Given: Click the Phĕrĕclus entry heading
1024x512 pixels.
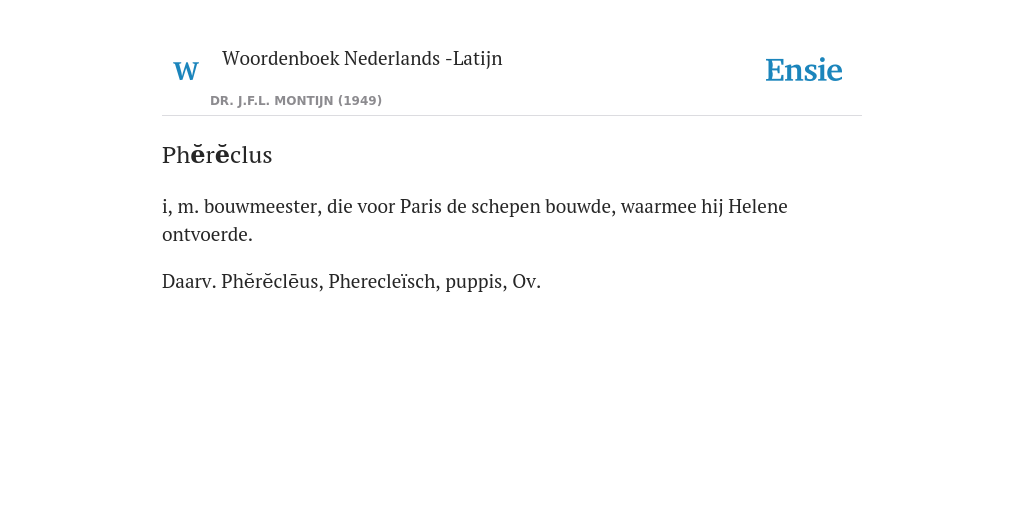Looking at the screenshot, I should point(217,155).
